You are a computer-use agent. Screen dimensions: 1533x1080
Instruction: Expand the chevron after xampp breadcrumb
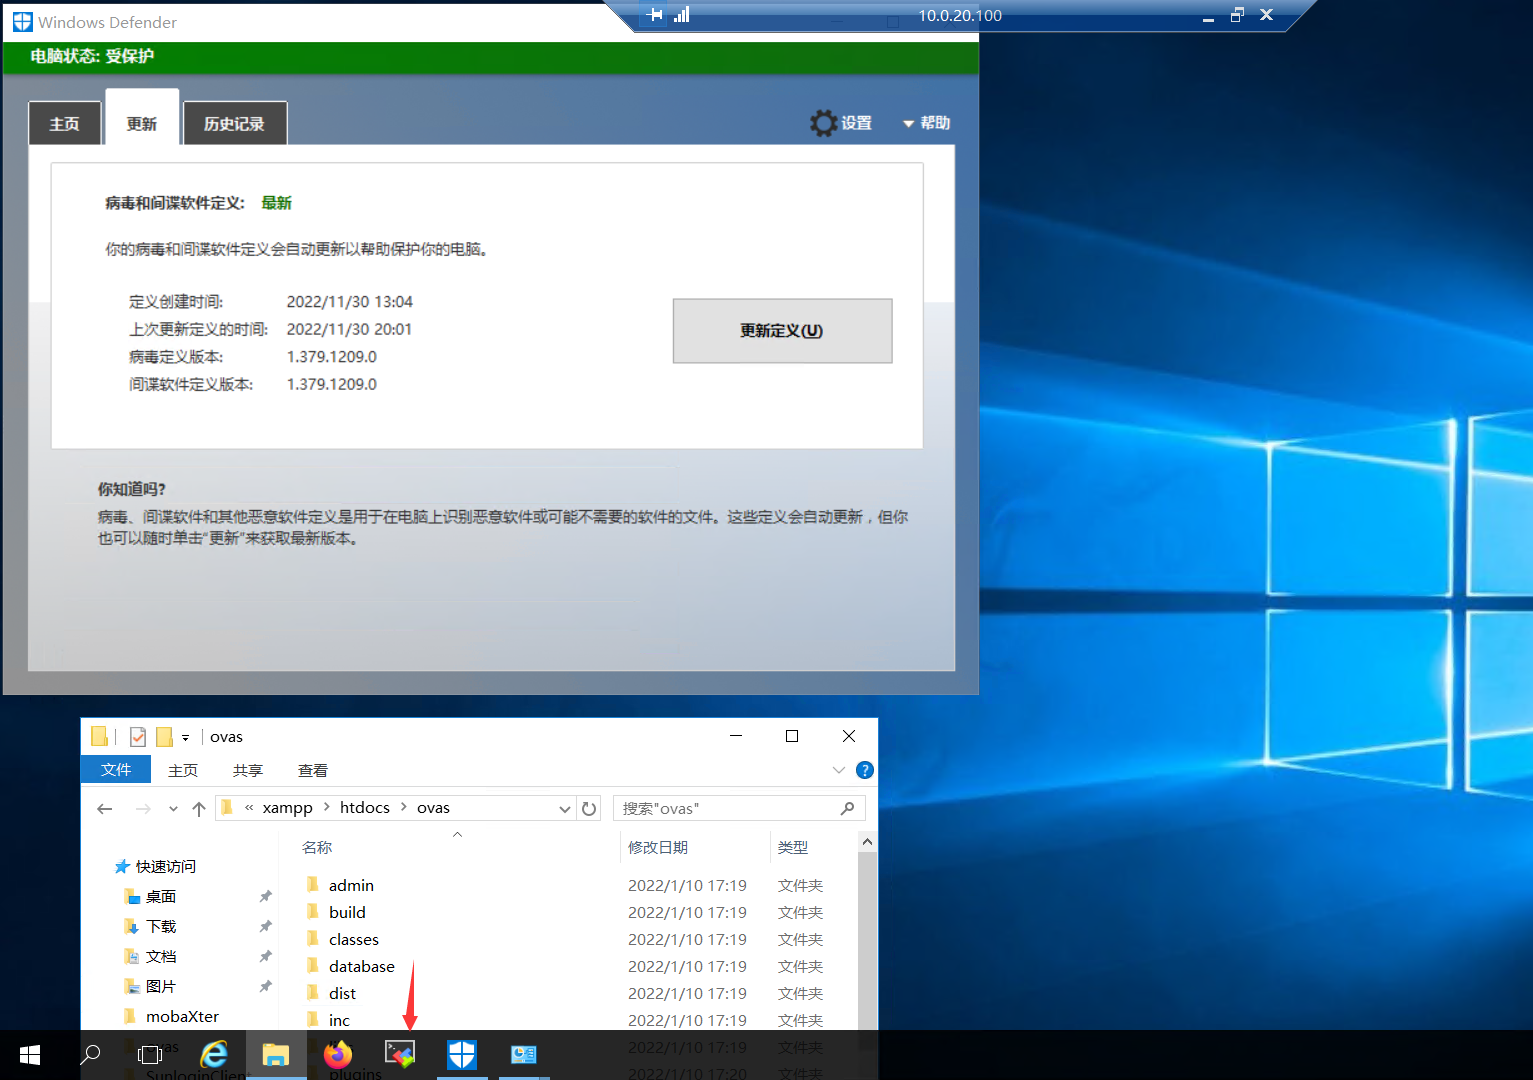pos(327,808)
